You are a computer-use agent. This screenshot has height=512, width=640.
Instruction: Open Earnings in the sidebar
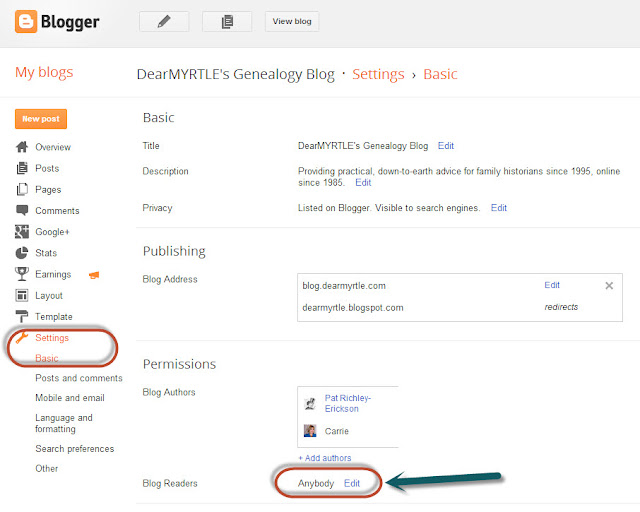click(x=53, y=274)
